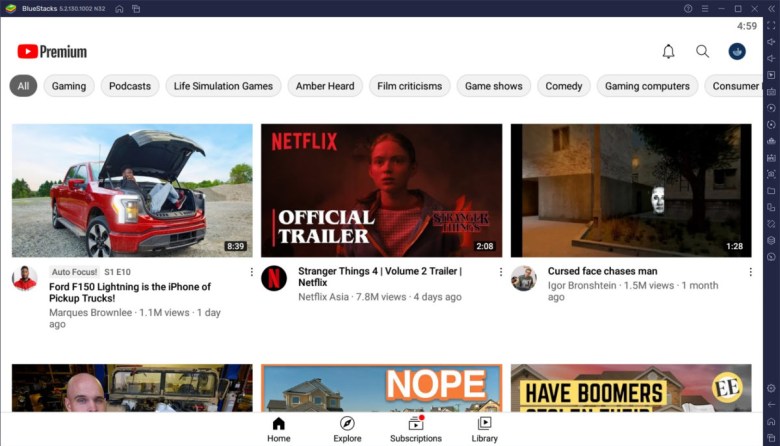Choose the Film criticisms chip
The height and width of the screenshot is (446, 780).
click(409, 86)
